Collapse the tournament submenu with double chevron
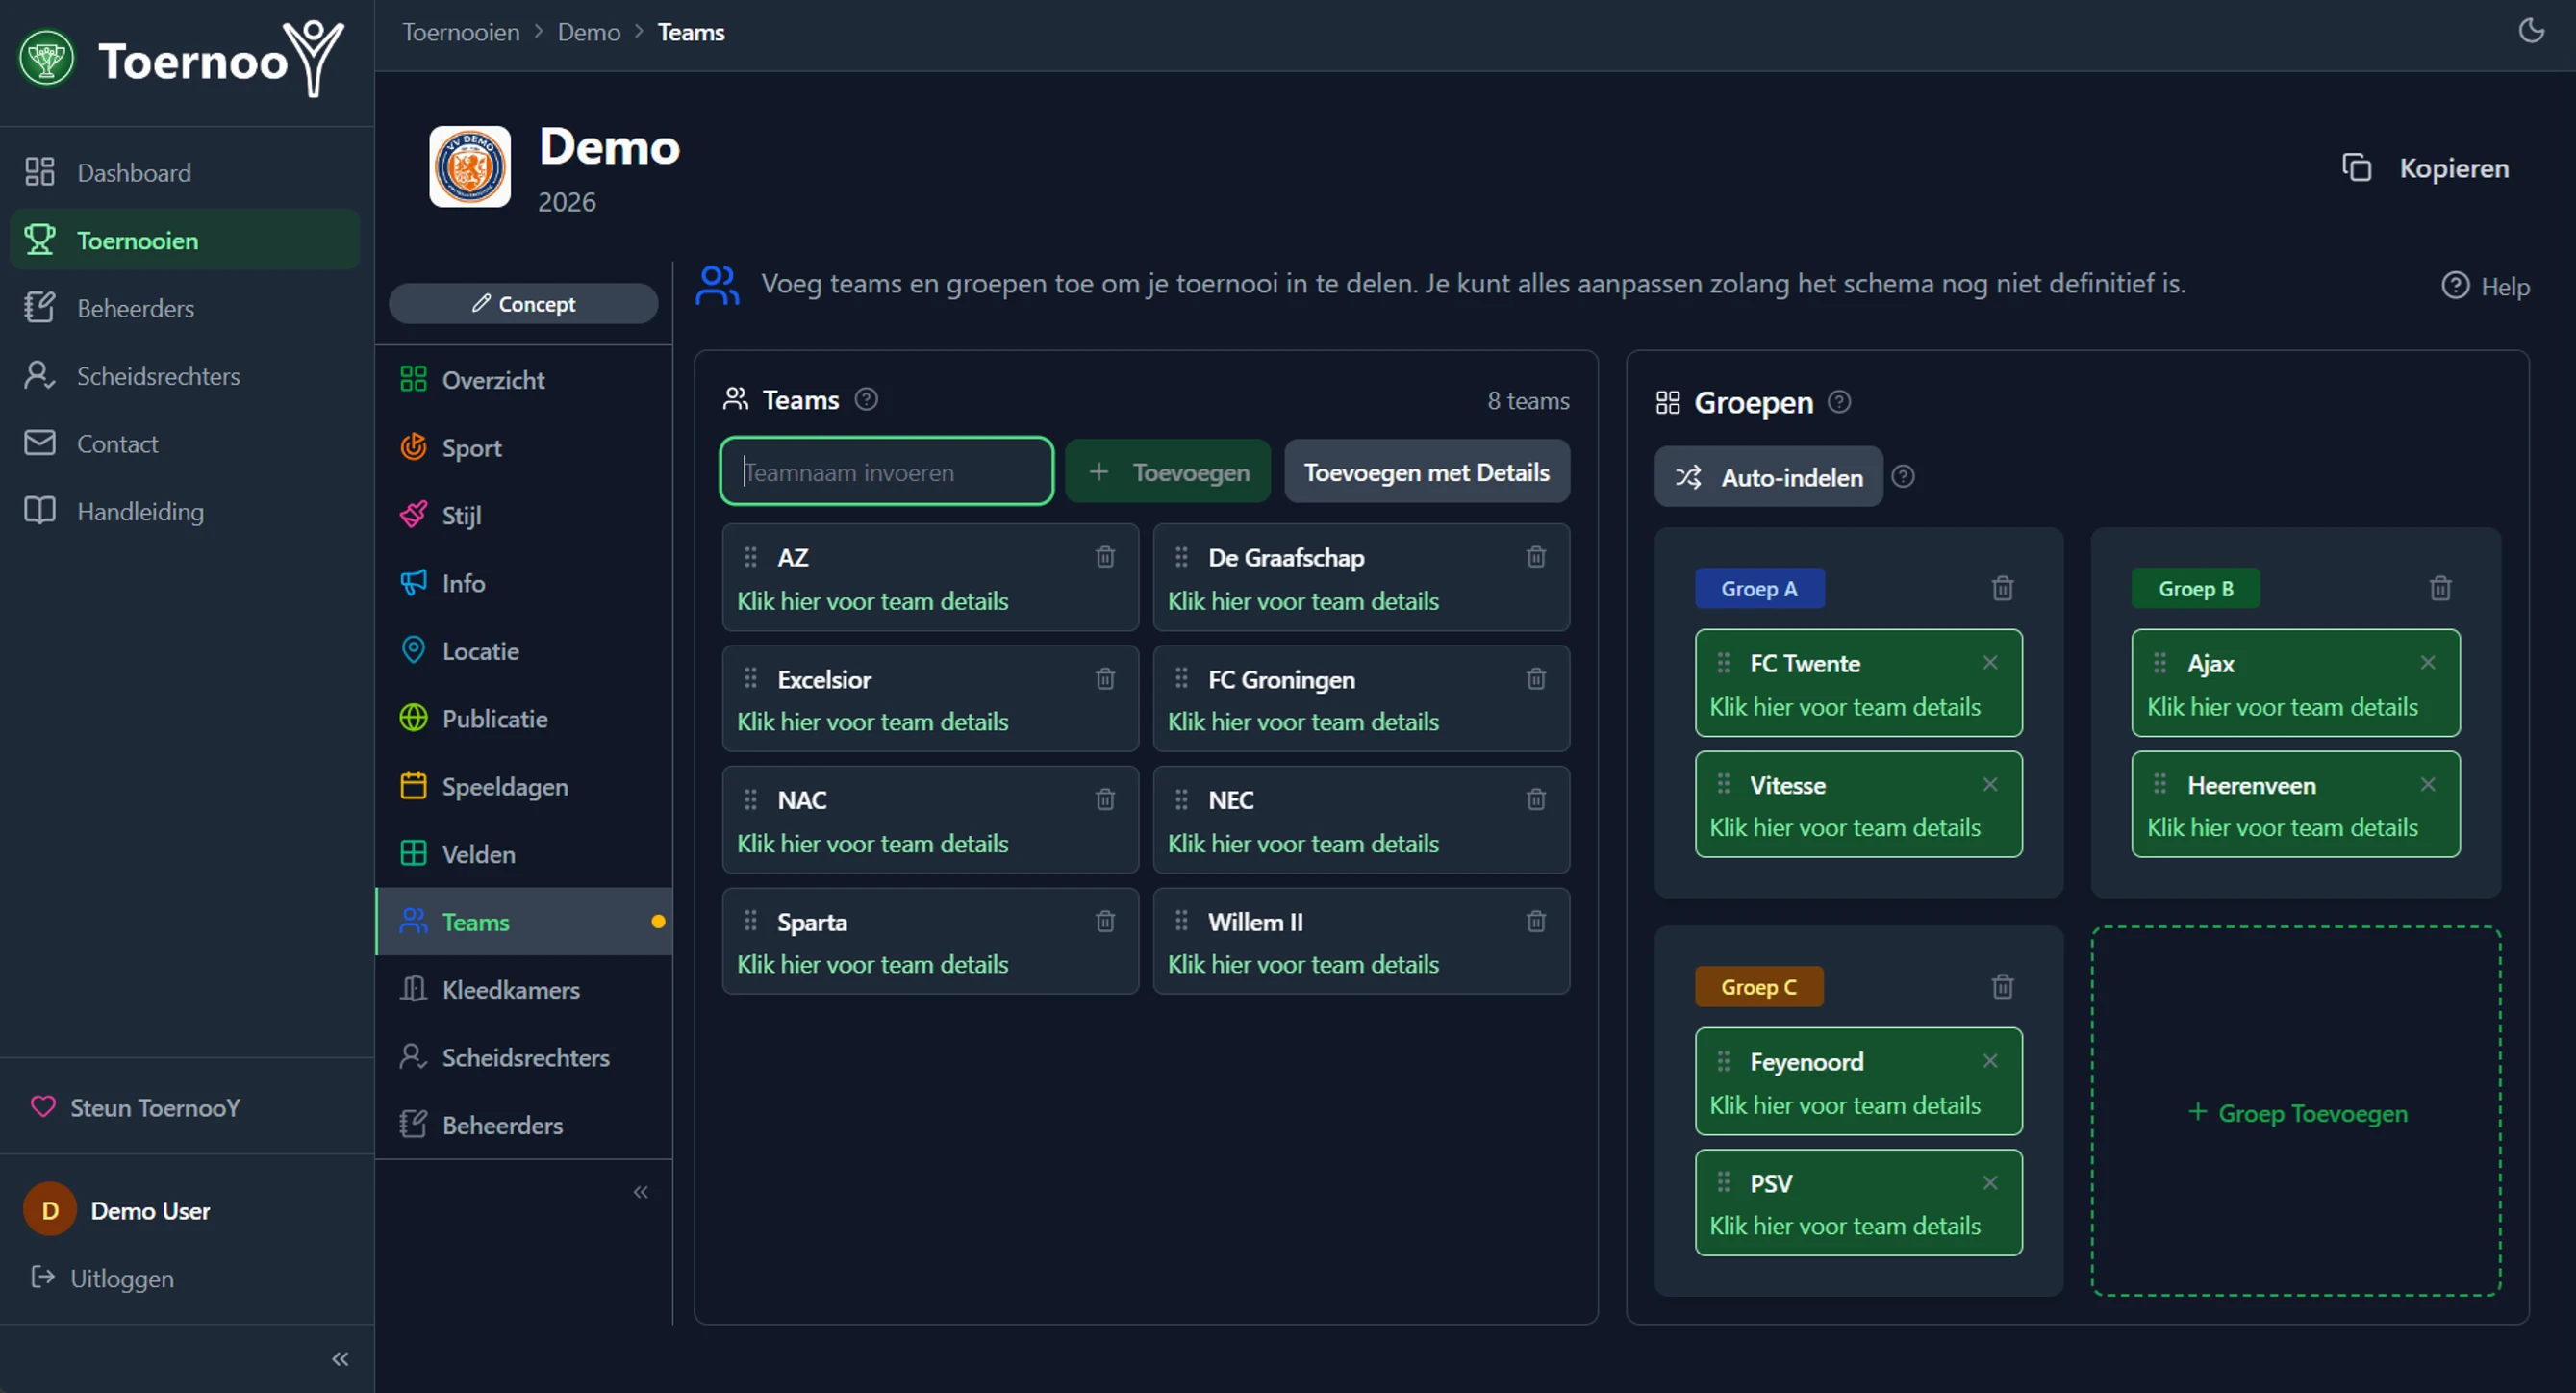The width and height of the screenshot is (2576, 1393). click(x=641, y=1192)
